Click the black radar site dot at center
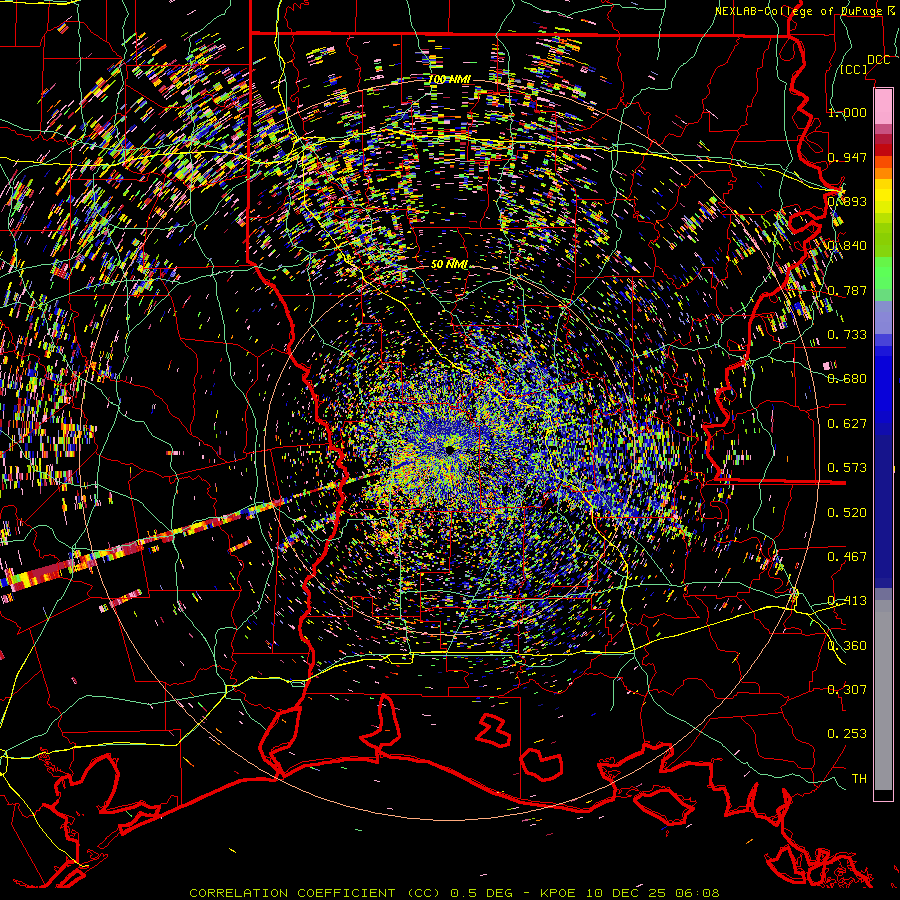This screenshot has height=900, width=900. coord(449,449)
